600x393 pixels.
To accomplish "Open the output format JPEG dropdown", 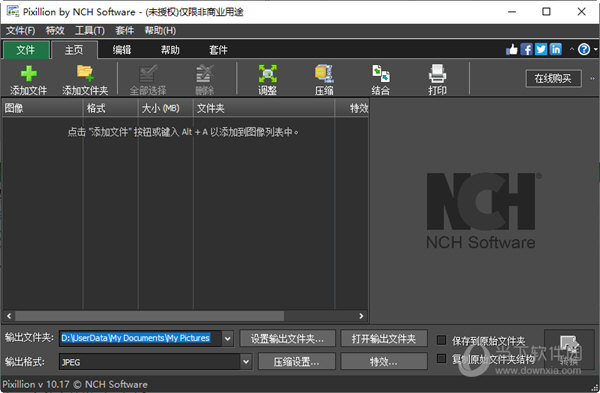I will pyautogui.click(x=246, y=362).
